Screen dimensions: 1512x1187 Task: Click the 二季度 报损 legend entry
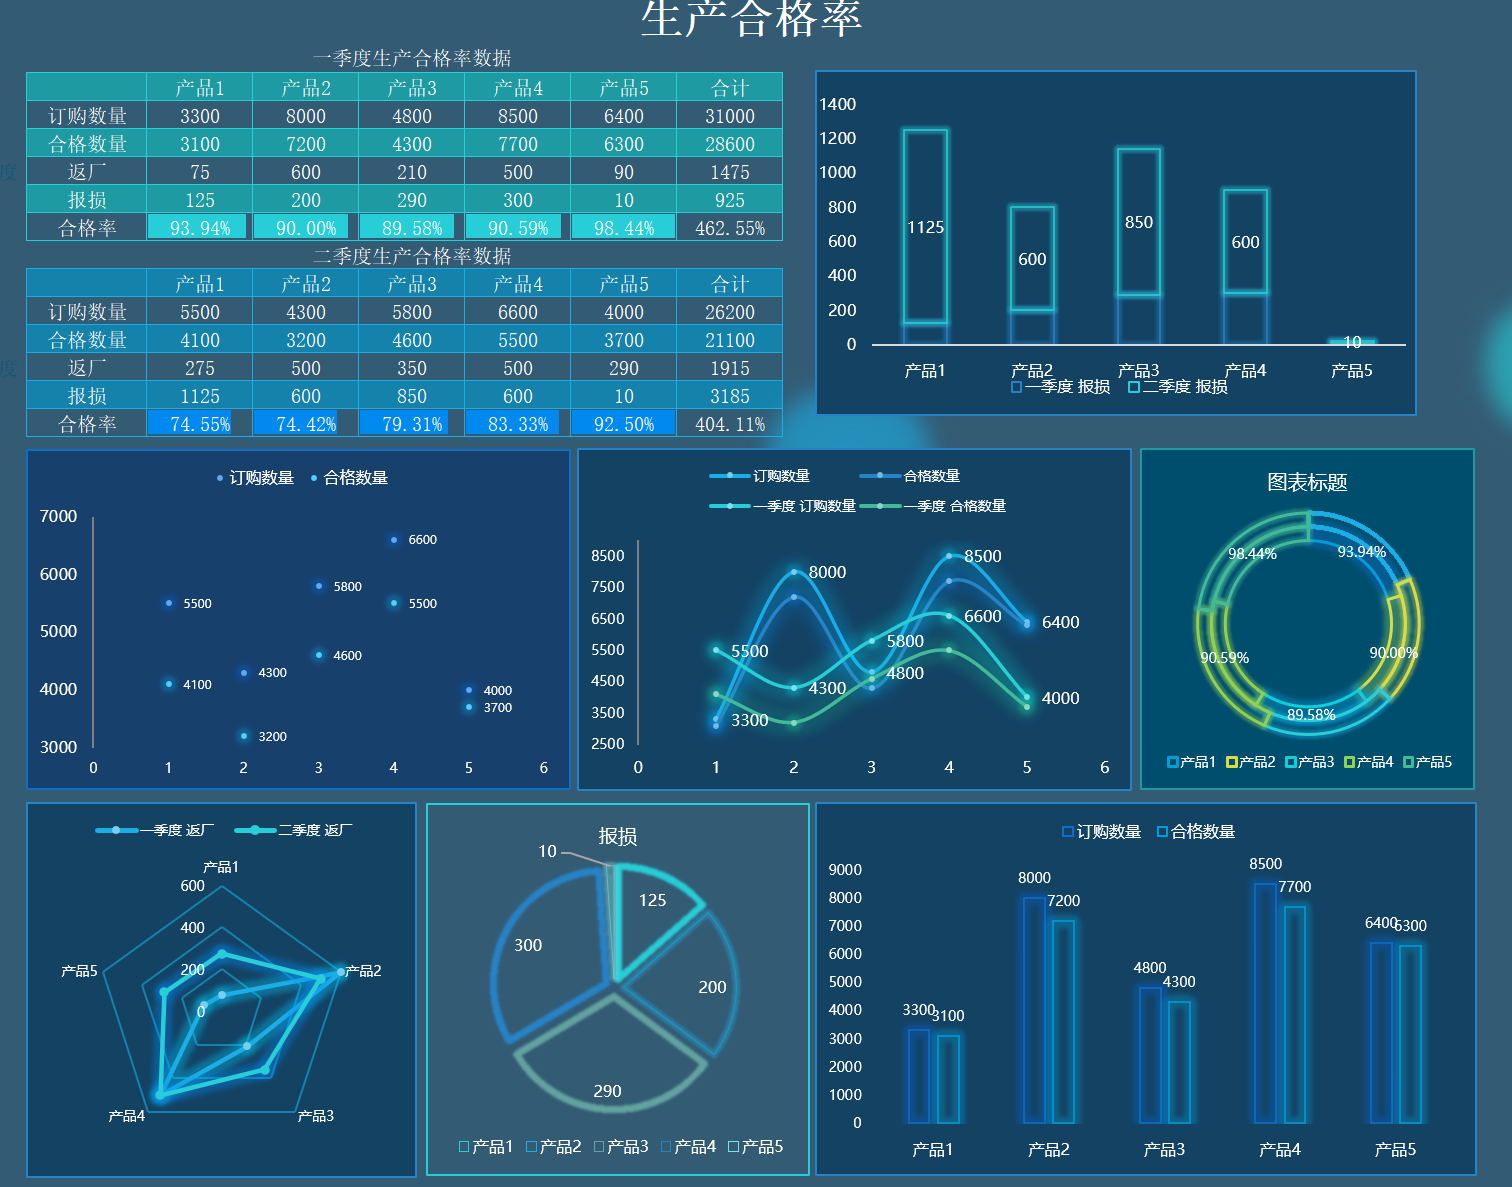click(1178, 387)
